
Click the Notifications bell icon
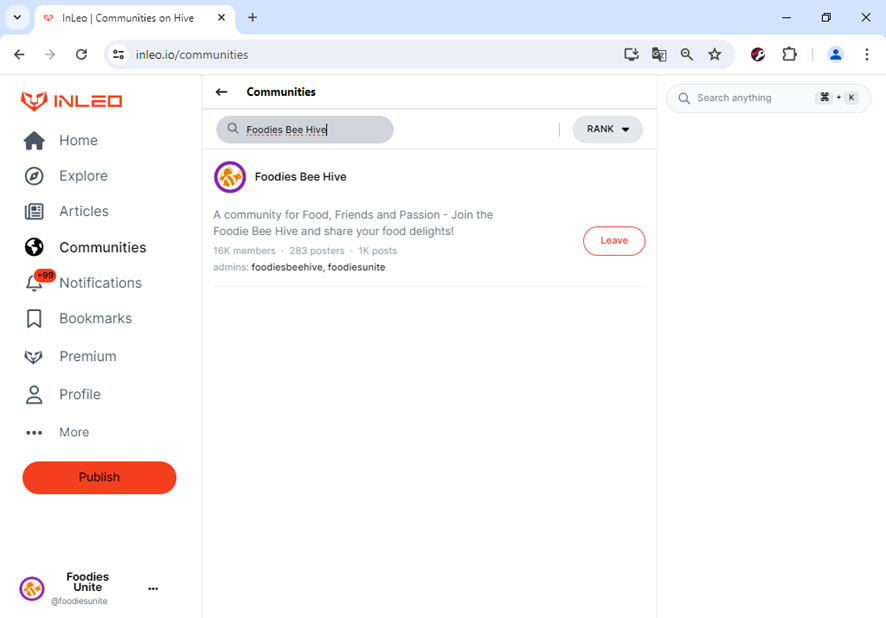click(34, 283)
